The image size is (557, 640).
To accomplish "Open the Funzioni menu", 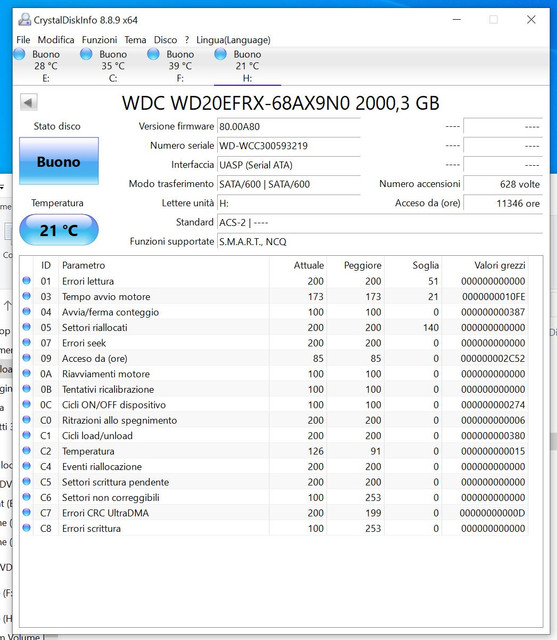I will coord(99,40).
